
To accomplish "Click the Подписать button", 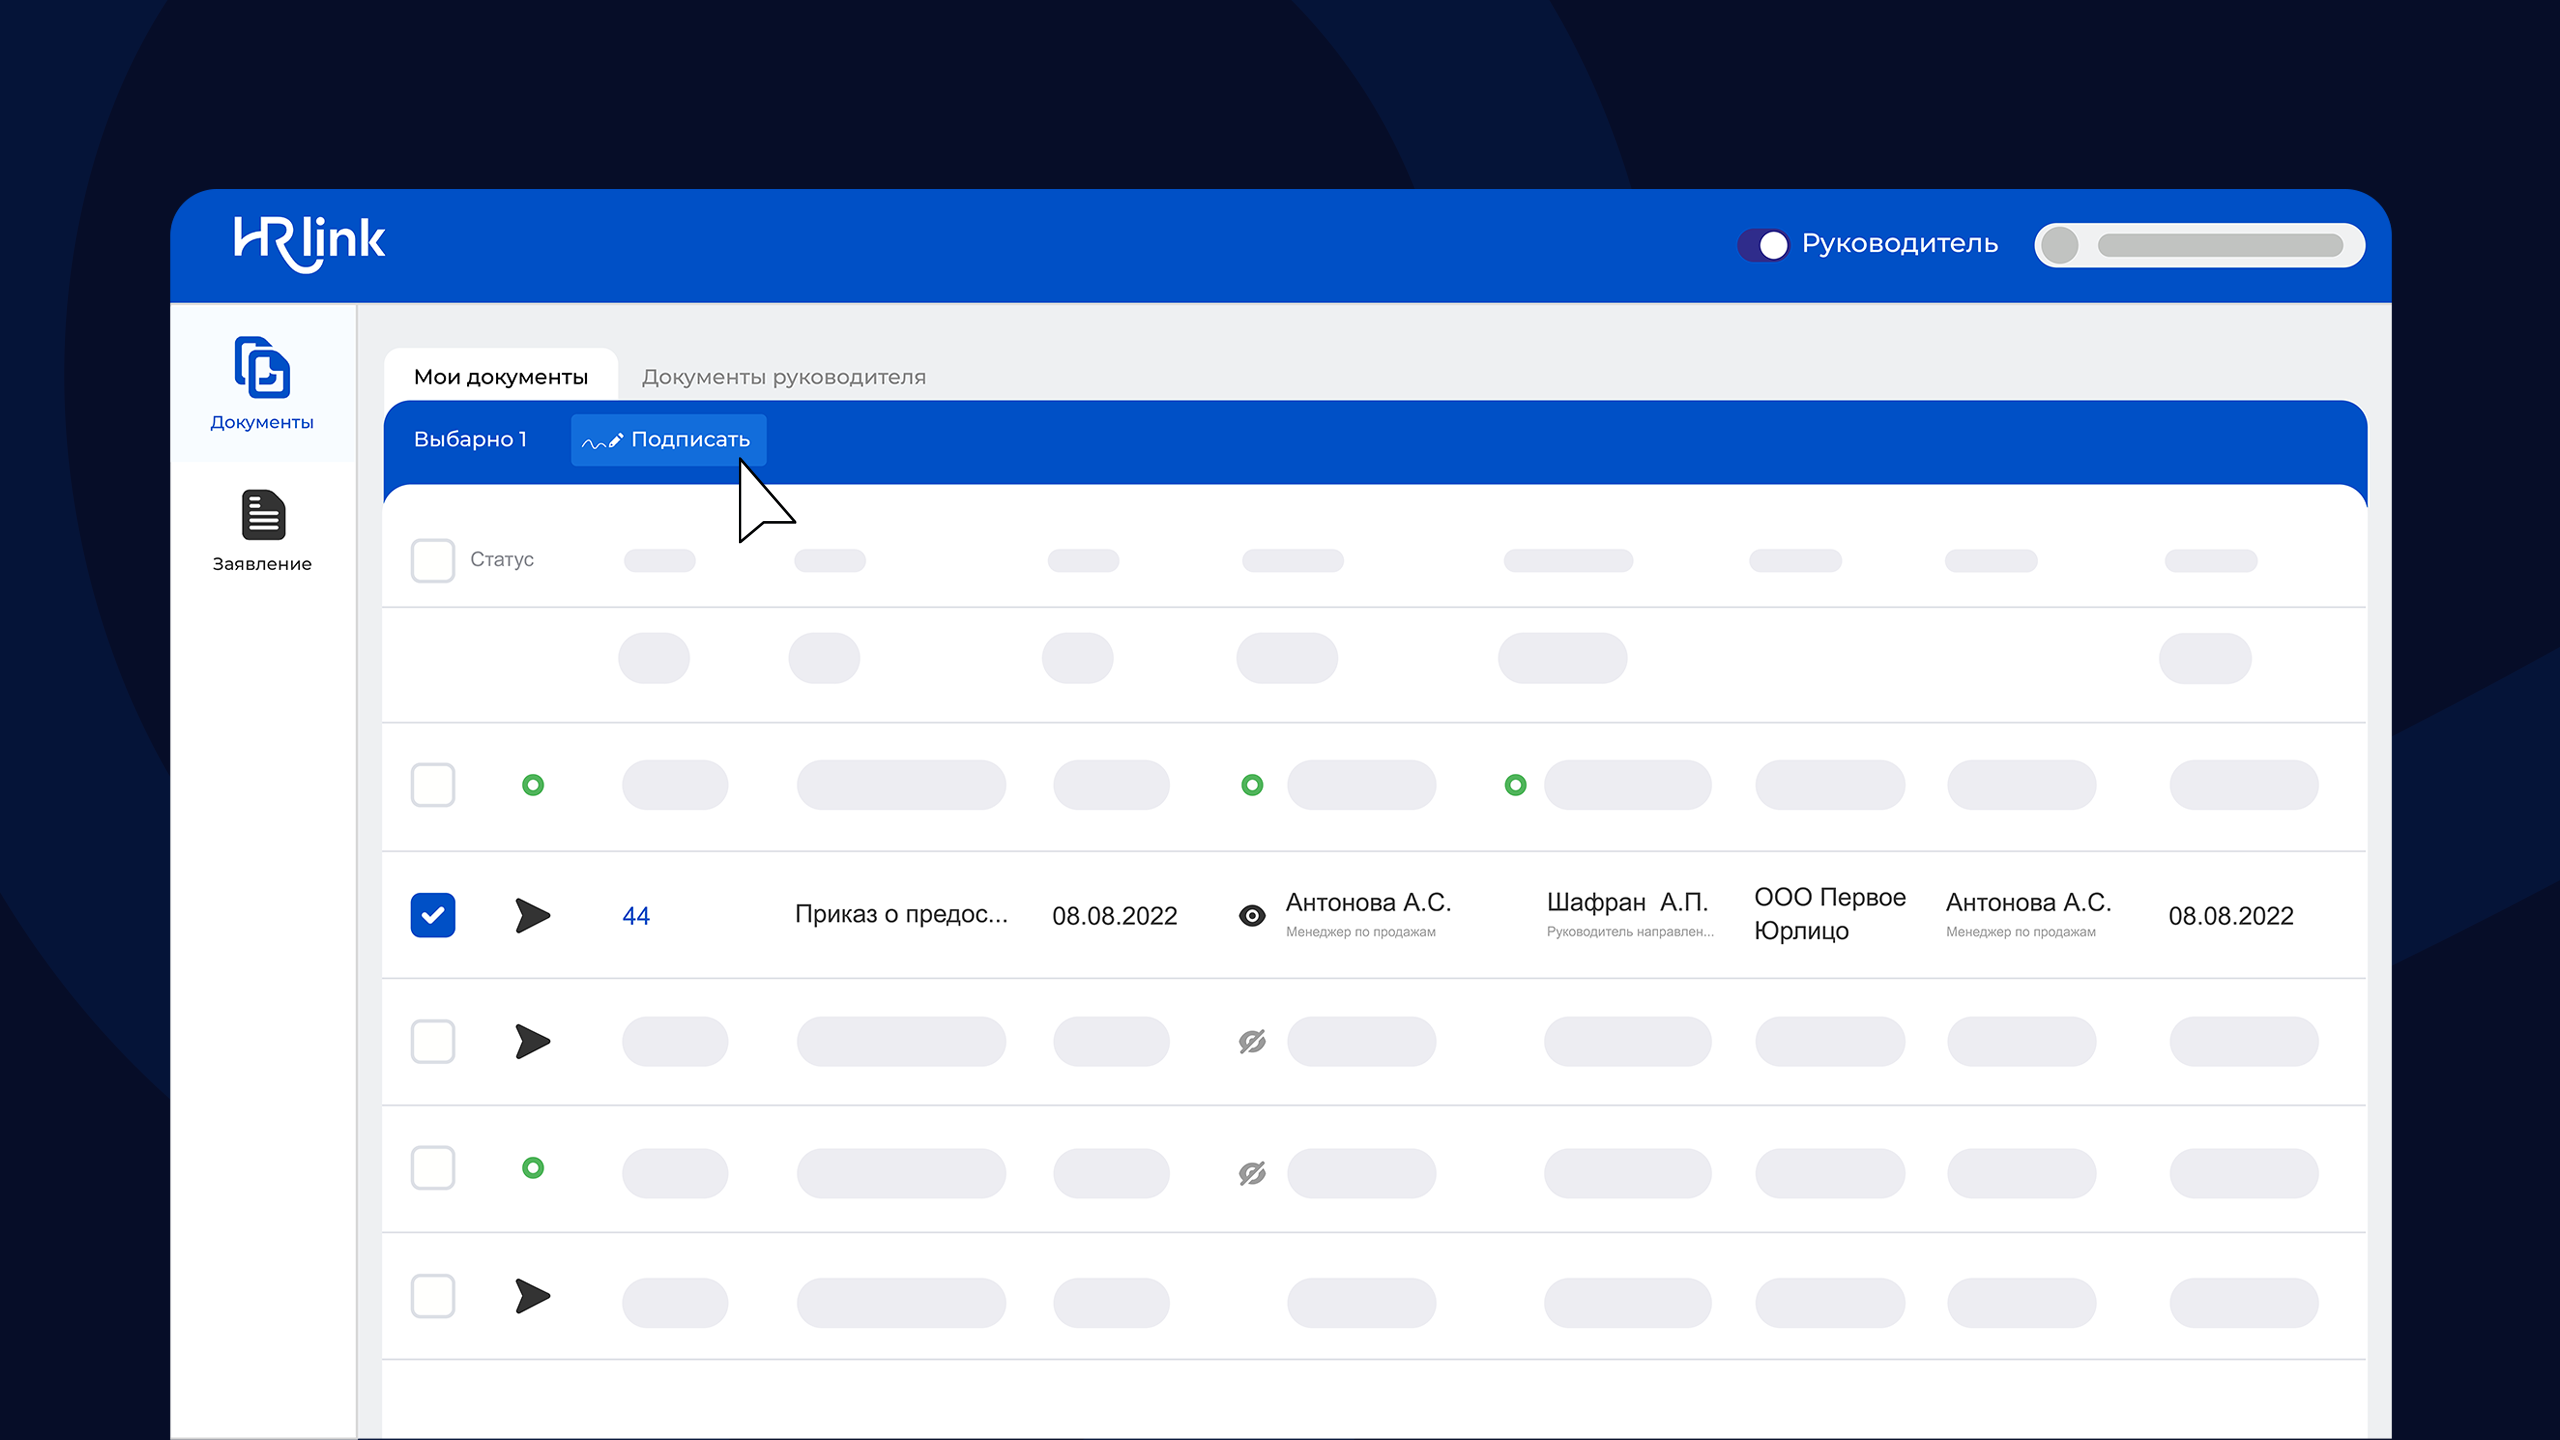I will (668, 440).
